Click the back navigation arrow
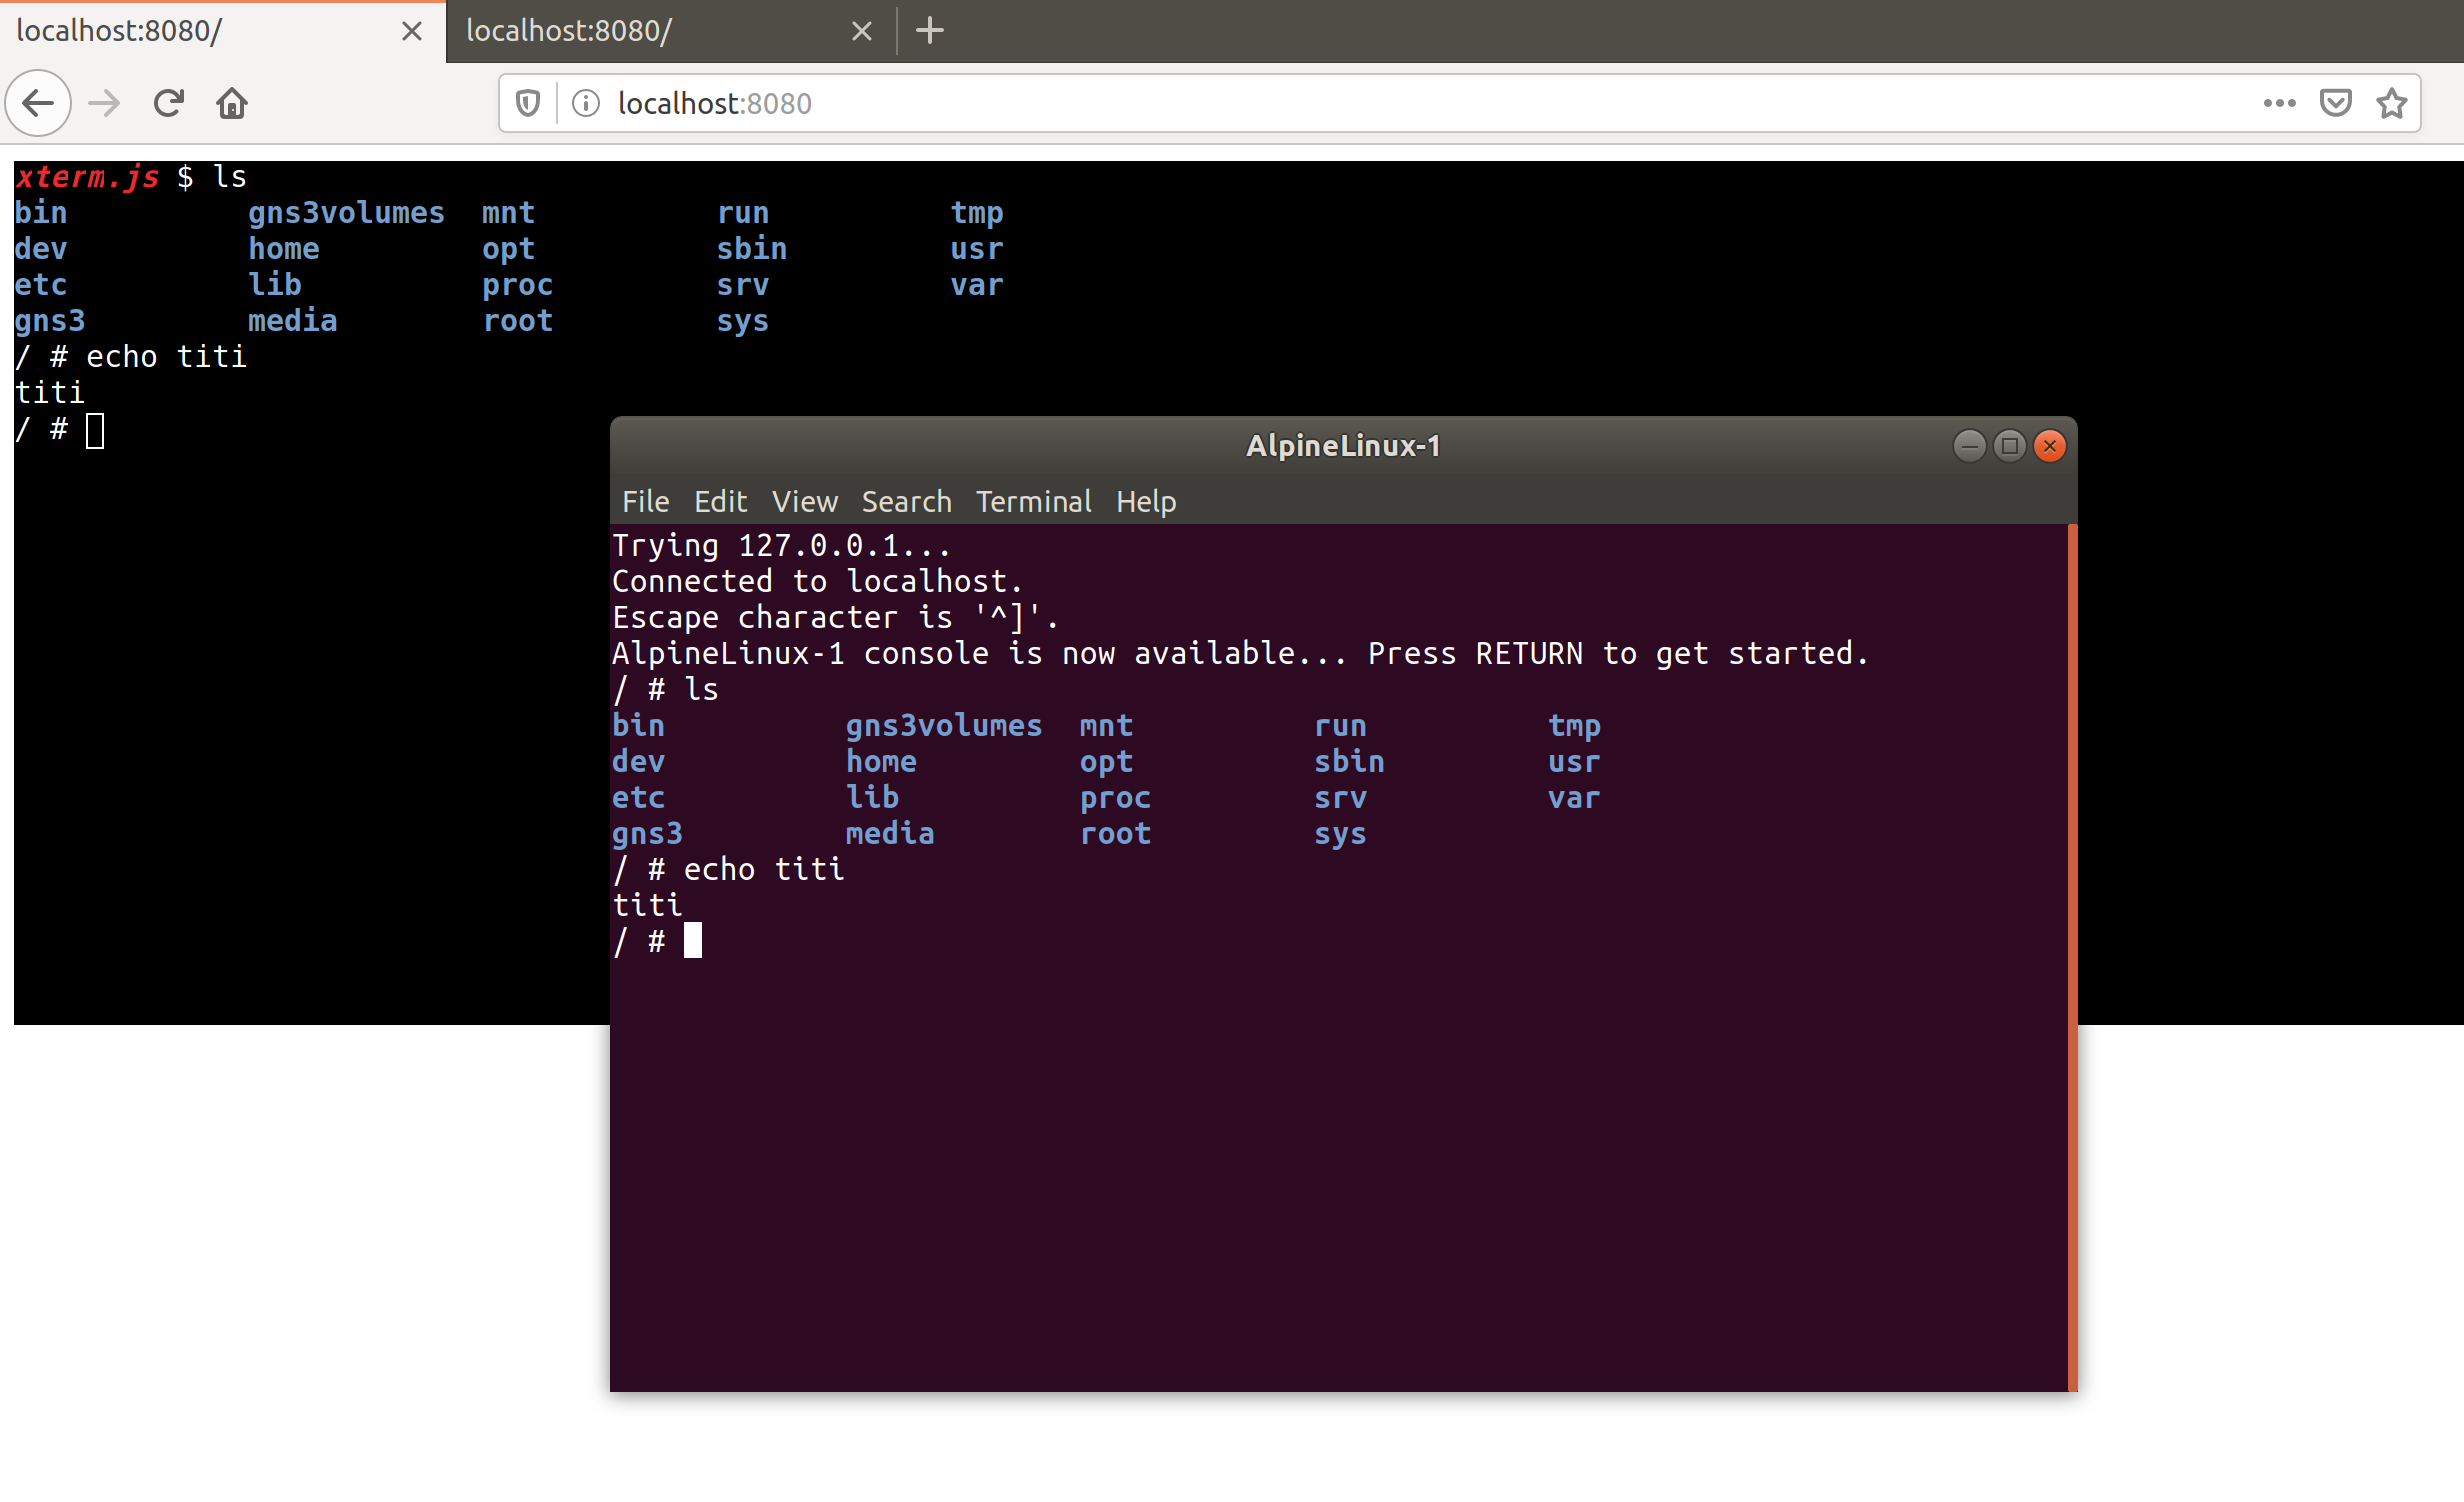 coord(37,103)
